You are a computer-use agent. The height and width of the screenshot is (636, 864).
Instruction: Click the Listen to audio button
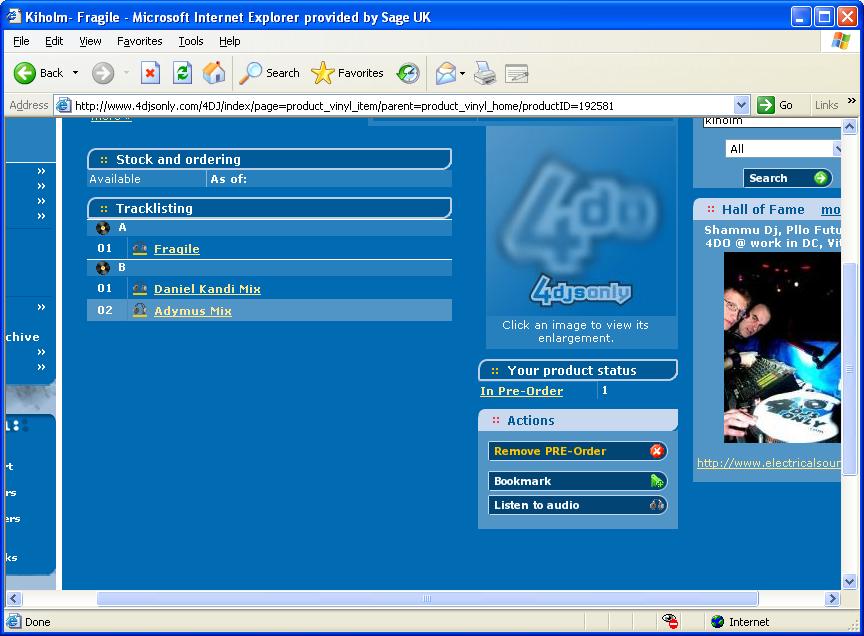[x=577, y=505]
